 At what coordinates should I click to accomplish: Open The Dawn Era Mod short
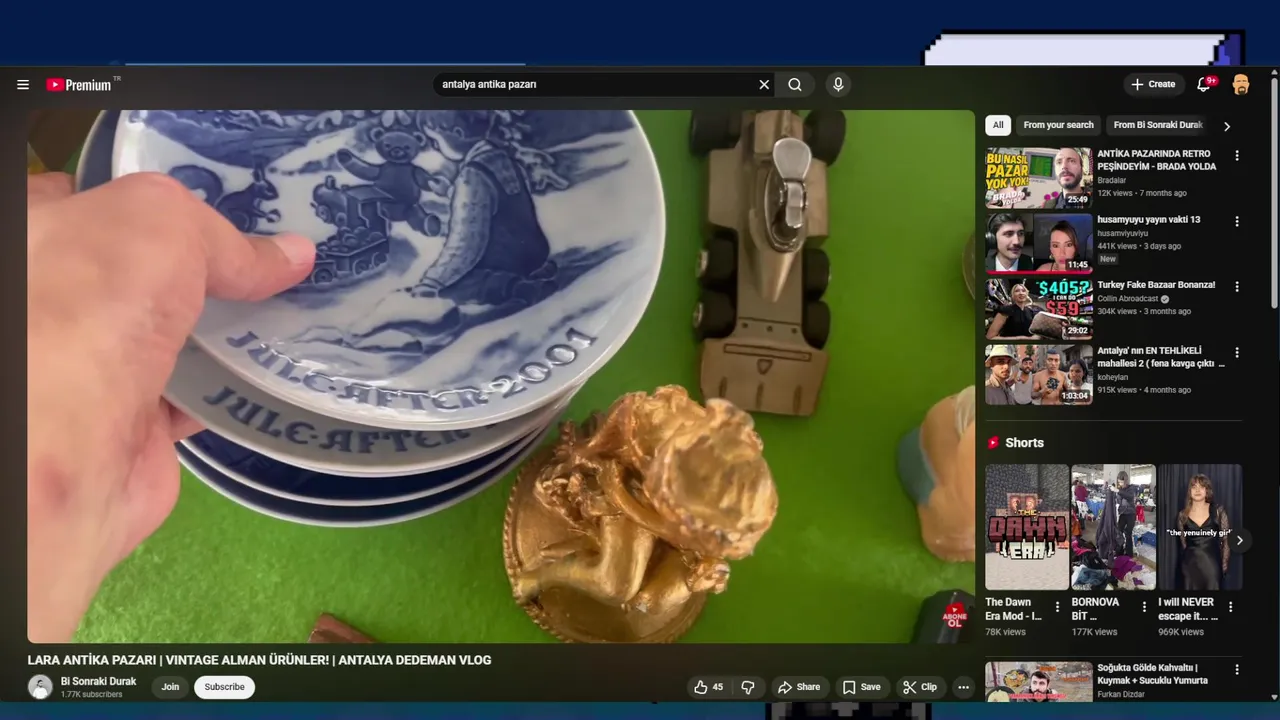(x=1027, y=527)
